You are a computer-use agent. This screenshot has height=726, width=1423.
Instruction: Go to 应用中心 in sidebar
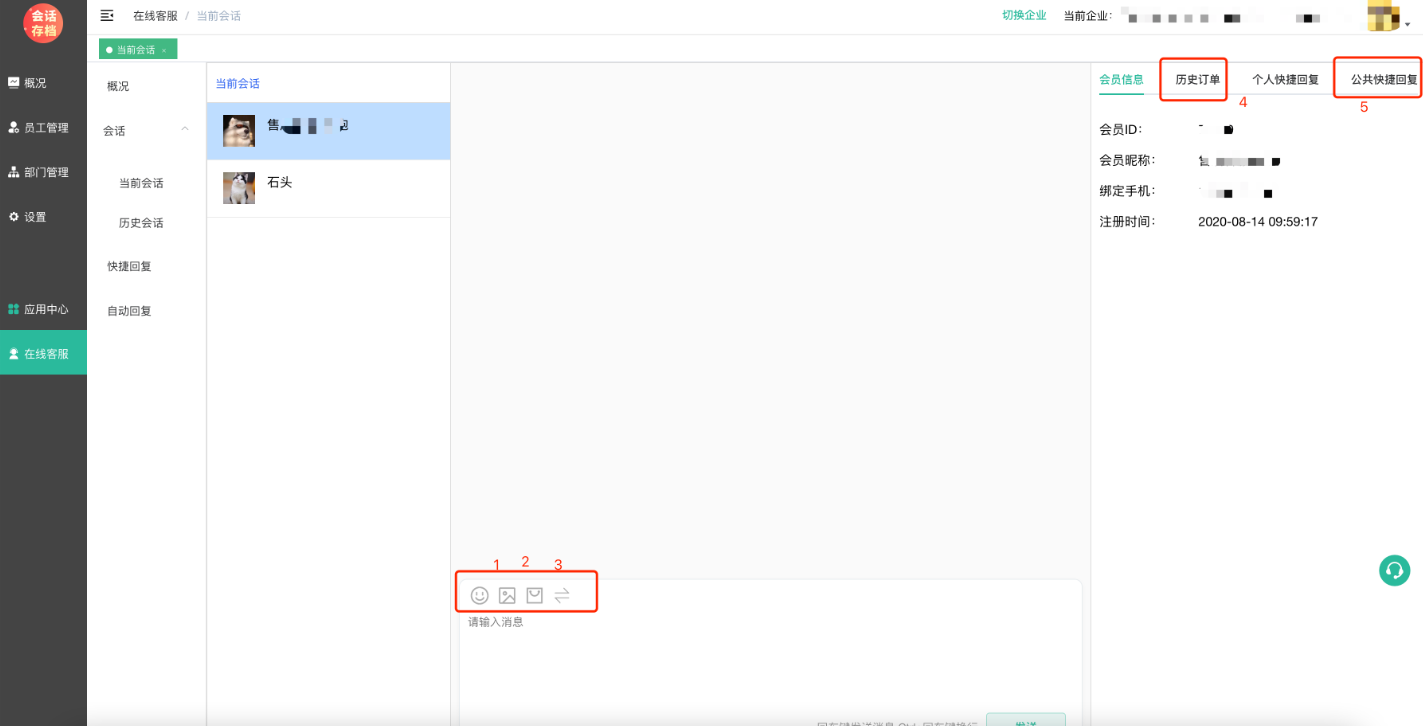tap(45, 309)
